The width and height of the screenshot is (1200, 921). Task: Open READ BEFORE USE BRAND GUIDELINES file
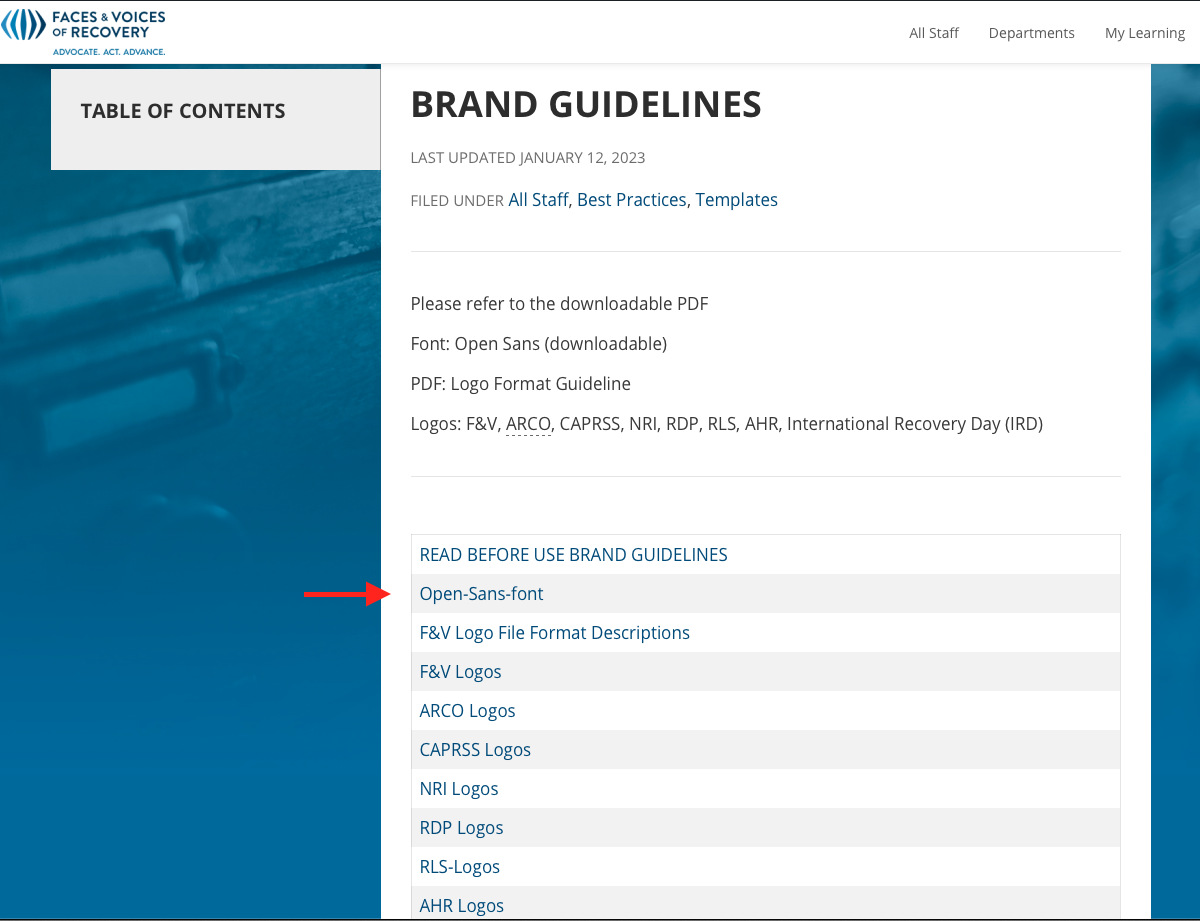(573, 555)
